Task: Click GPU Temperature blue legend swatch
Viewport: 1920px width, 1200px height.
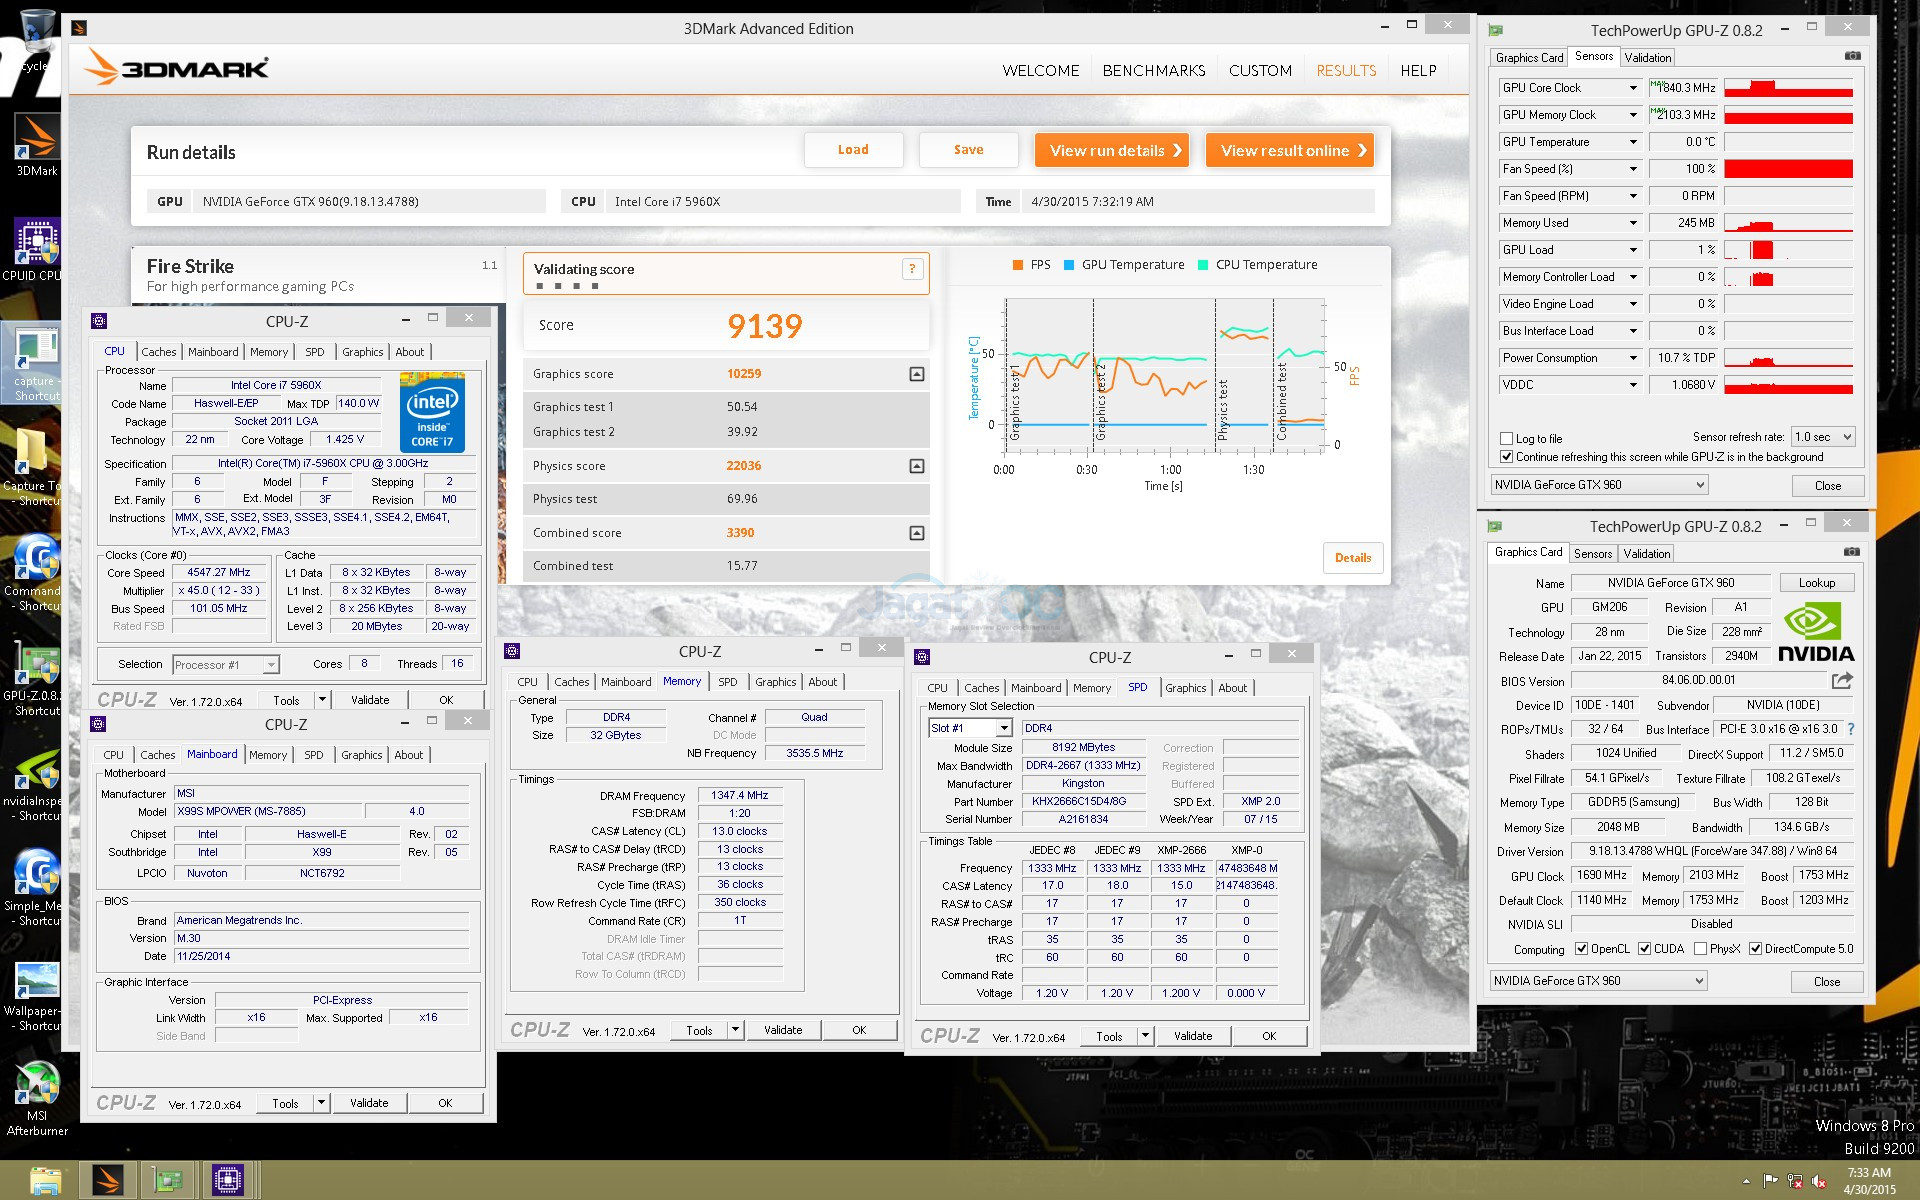Action: point(1069,265)
